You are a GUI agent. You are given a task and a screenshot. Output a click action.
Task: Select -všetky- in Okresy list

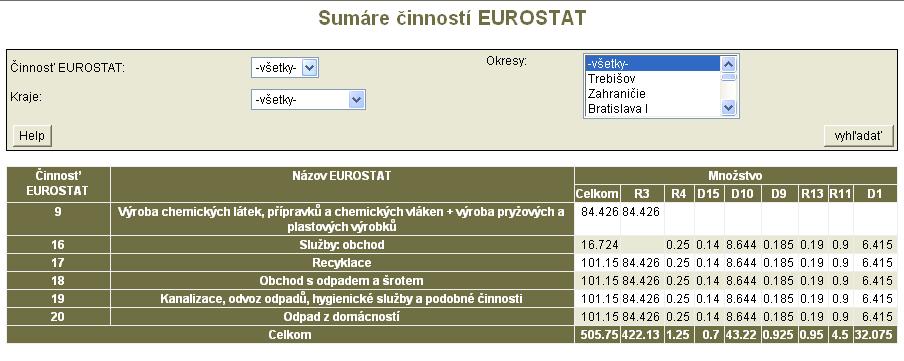tap(653, 63)
